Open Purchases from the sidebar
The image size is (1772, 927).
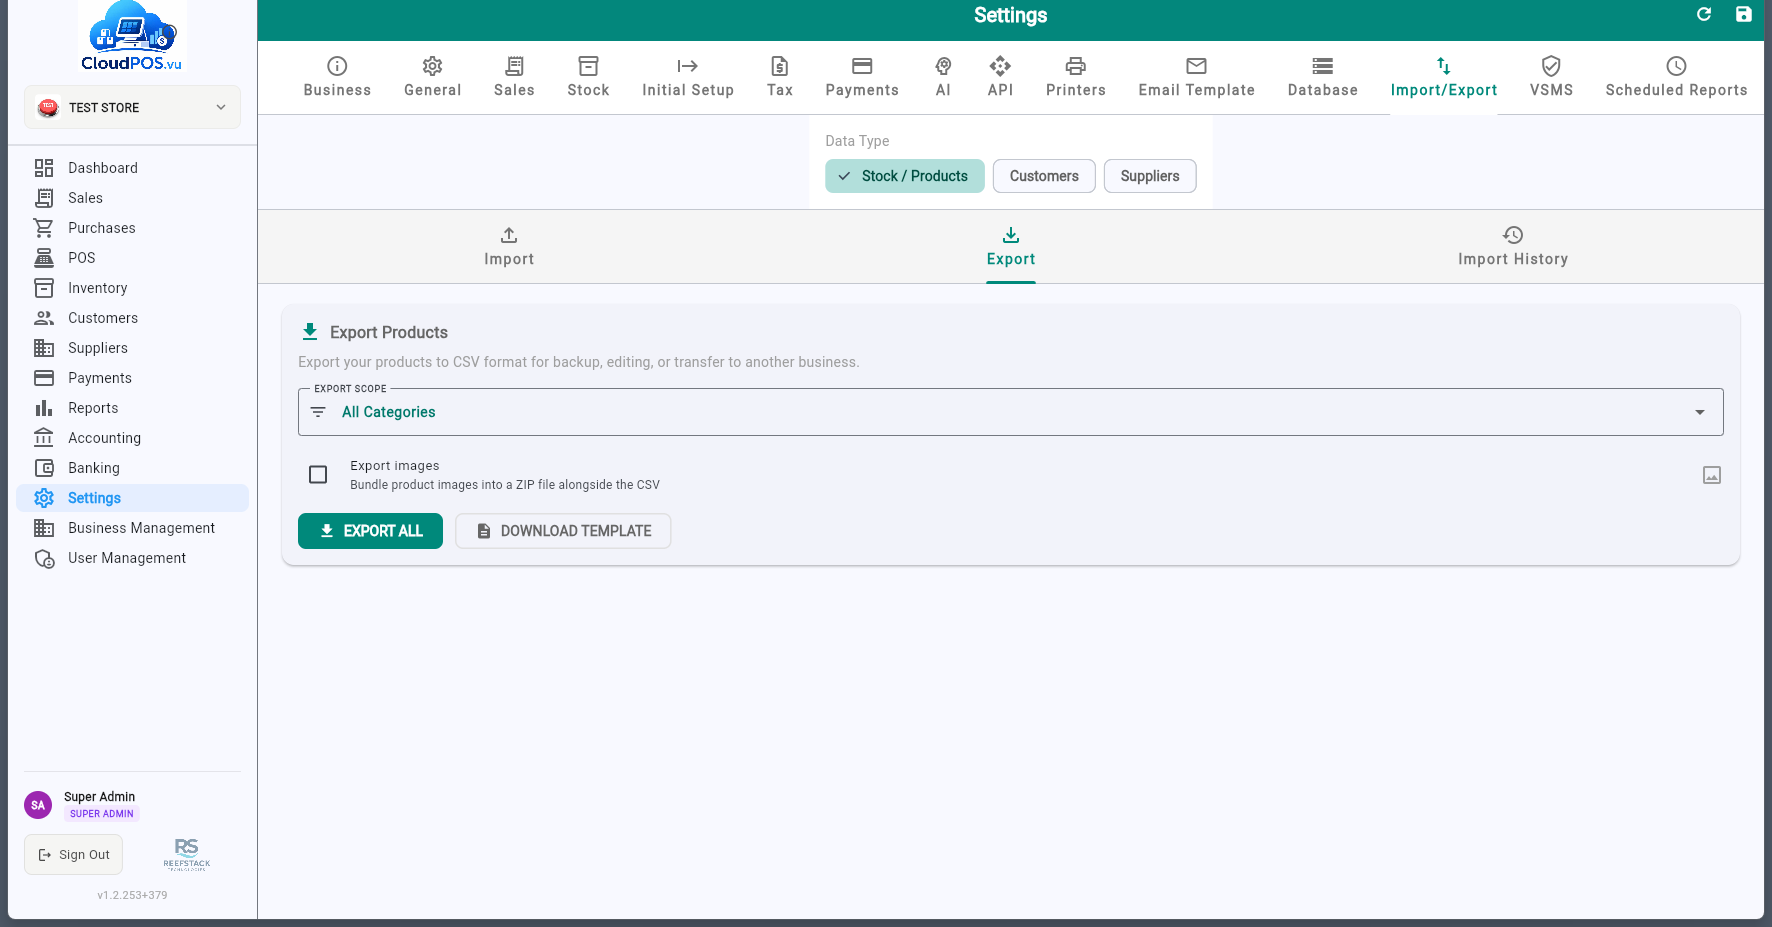132,228
